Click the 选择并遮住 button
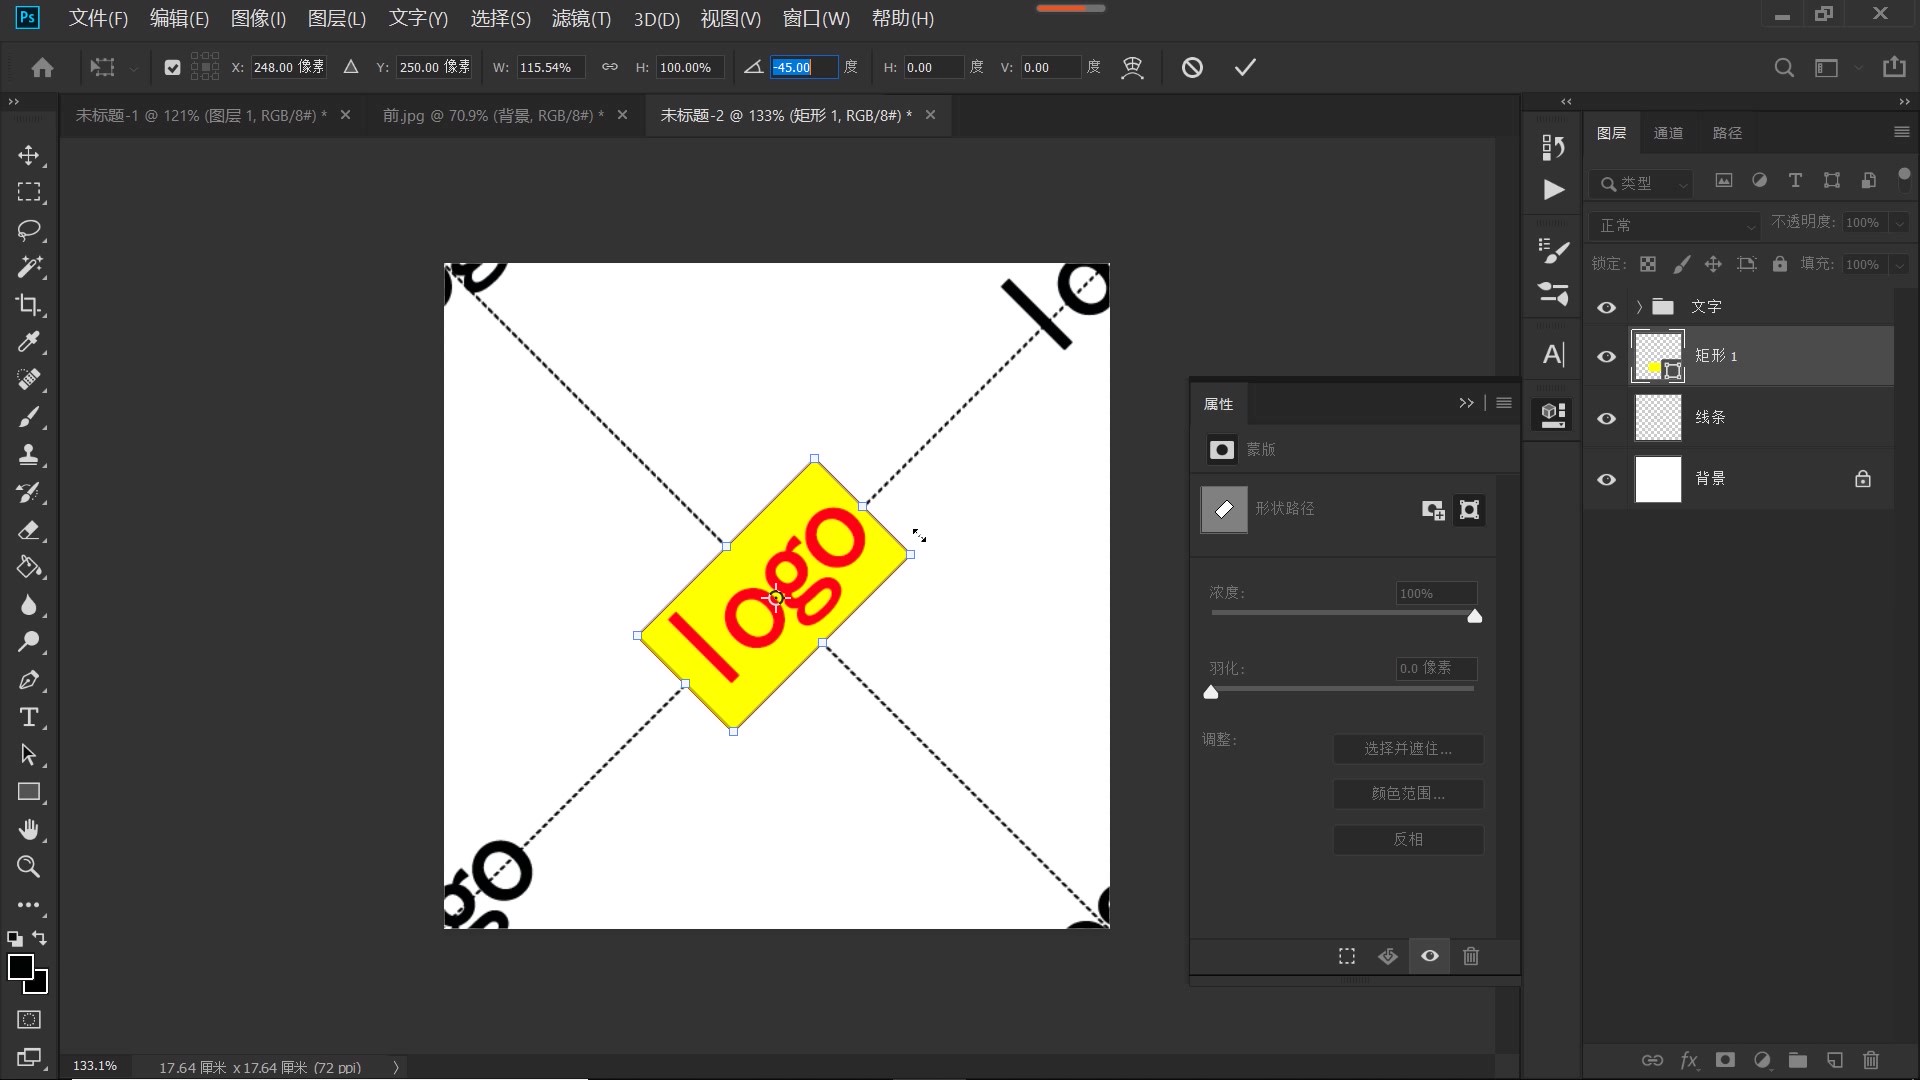This screenshot has width=1920, height=1080. (x=1407, y=748)
